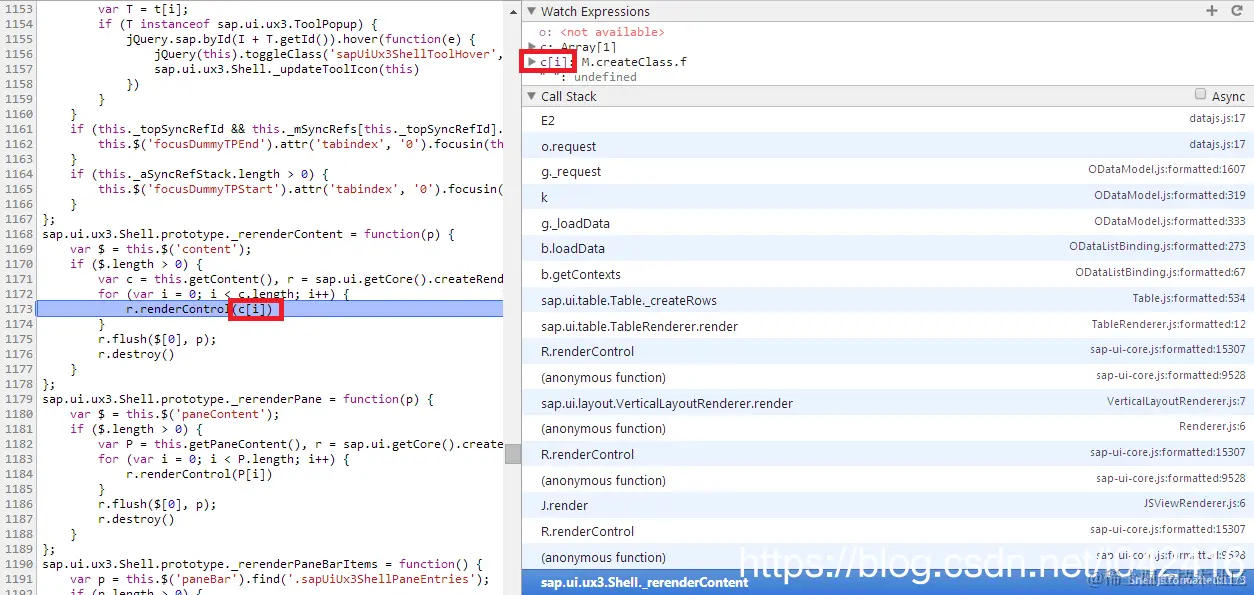Viewport: 1254px width, 595px height.
Task: Open ODataListBinding.js:formatted:67 source link
Action: pyautogui.click(x=1160, y=272)
